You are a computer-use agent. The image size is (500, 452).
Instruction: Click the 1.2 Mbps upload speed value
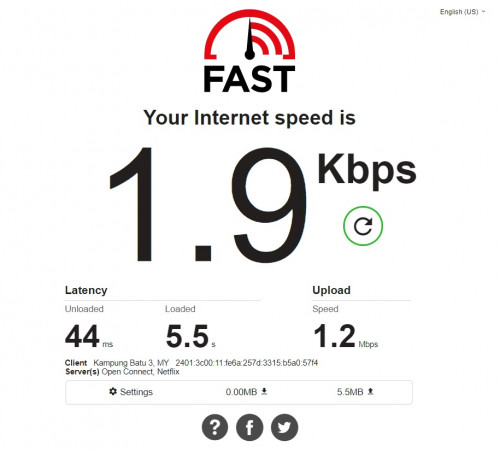tap(346, 336)
